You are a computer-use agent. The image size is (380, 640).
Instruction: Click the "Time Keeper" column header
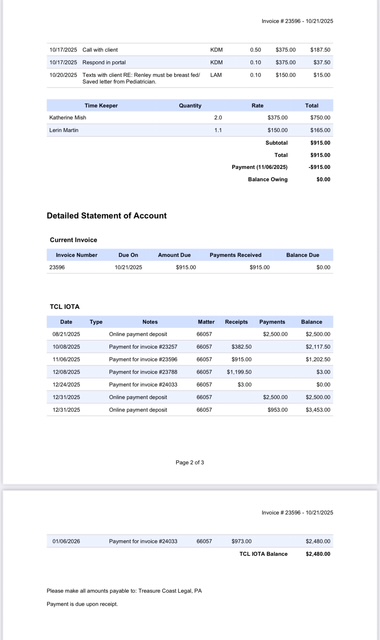point(101,105)
